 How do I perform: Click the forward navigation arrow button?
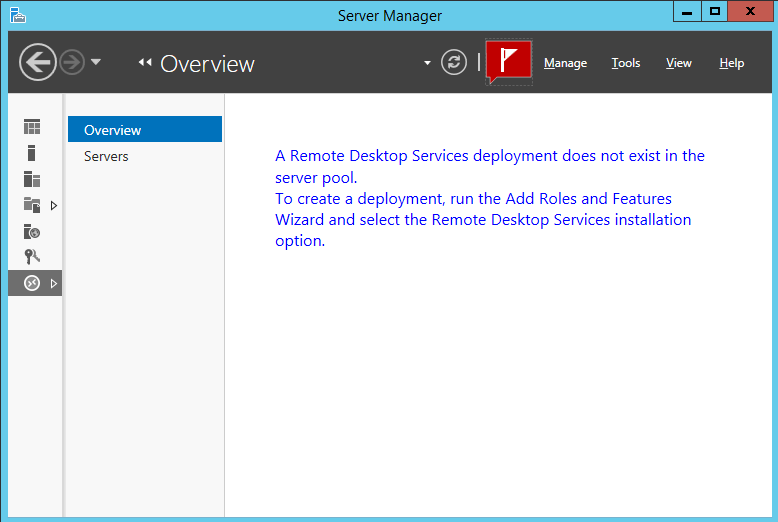click(x=72, y=63)
